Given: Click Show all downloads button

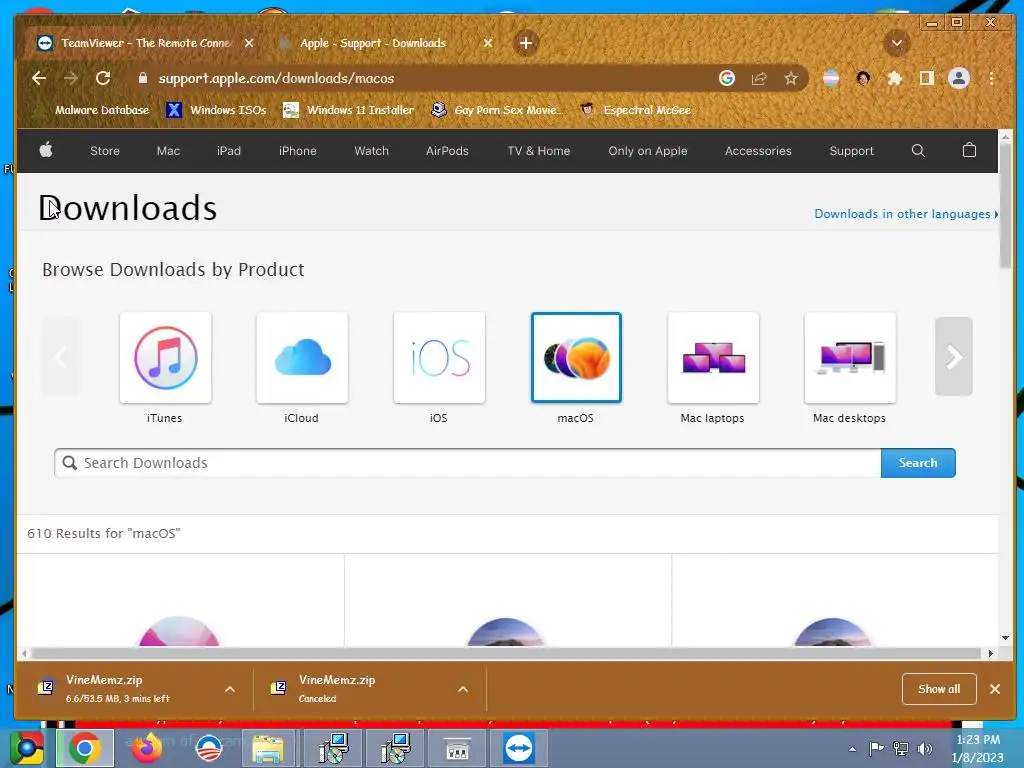Looking at the screenshot, I should tap(939, 689).
